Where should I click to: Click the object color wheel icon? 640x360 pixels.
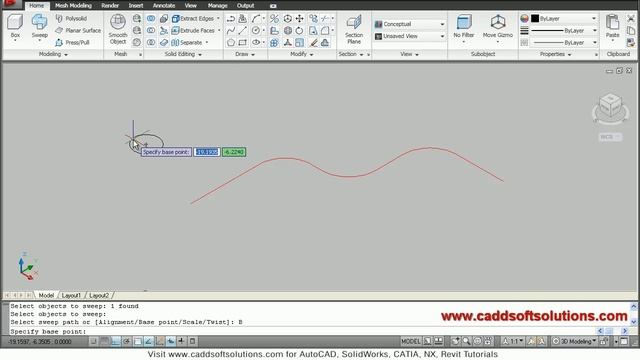coord(524,18)
